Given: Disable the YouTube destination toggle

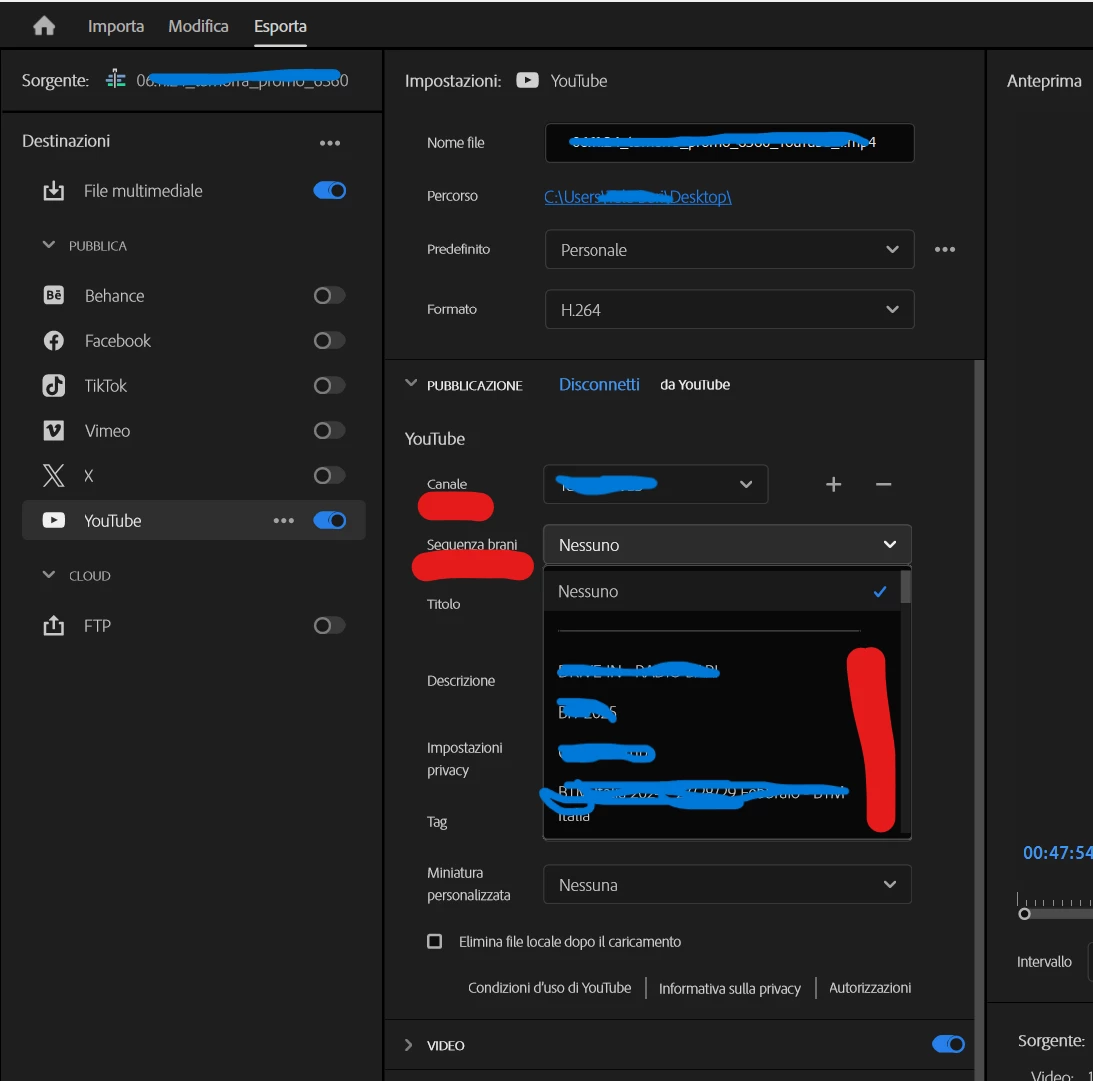Looking at the screenshot, I should pyautogui.click(x=330, y=521).
